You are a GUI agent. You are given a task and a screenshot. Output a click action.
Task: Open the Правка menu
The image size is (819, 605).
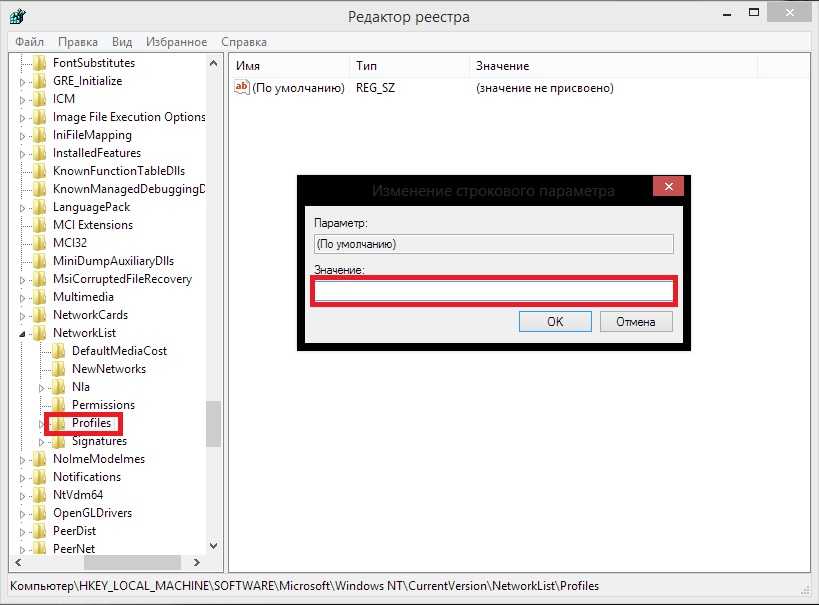click(x=78, y=42)
